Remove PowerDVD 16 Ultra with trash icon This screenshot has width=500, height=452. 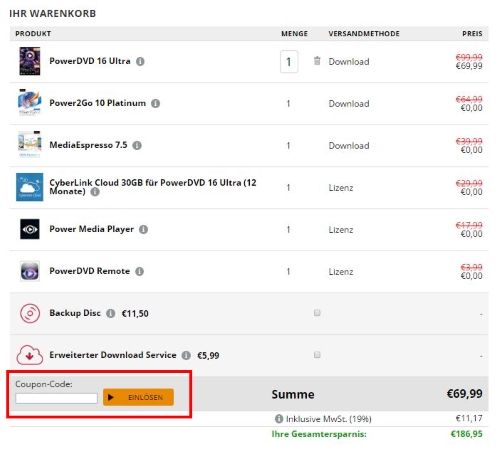(317, 61)
